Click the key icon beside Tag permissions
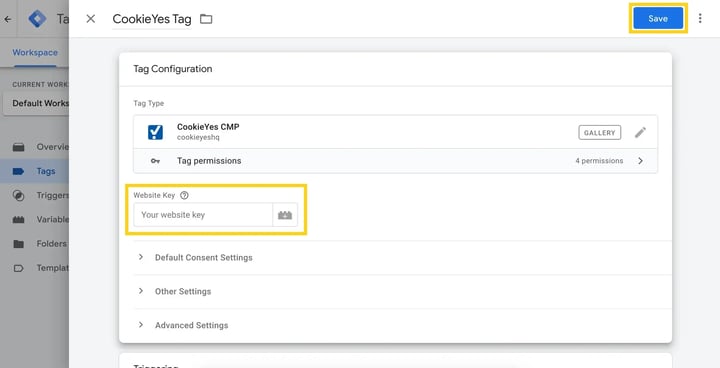Image resolution: width=720 pixels, height=368 pixels. 156,161
